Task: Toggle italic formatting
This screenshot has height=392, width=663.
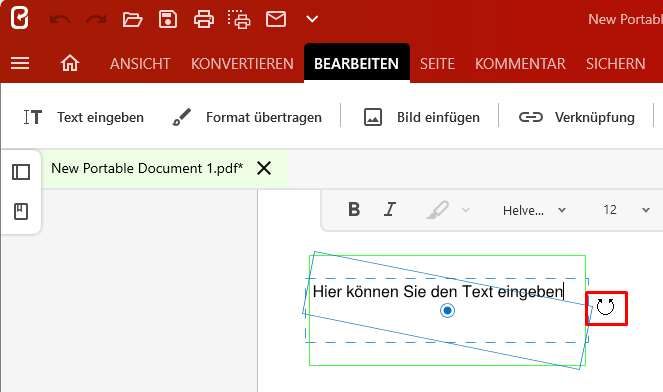Action: click(x=390, y=209)
